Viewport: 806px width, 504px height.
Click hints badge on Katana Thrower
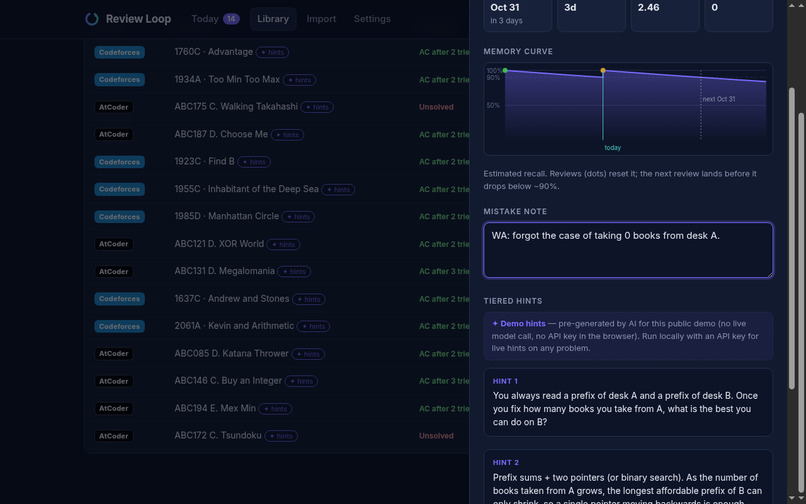coord(308,354)
